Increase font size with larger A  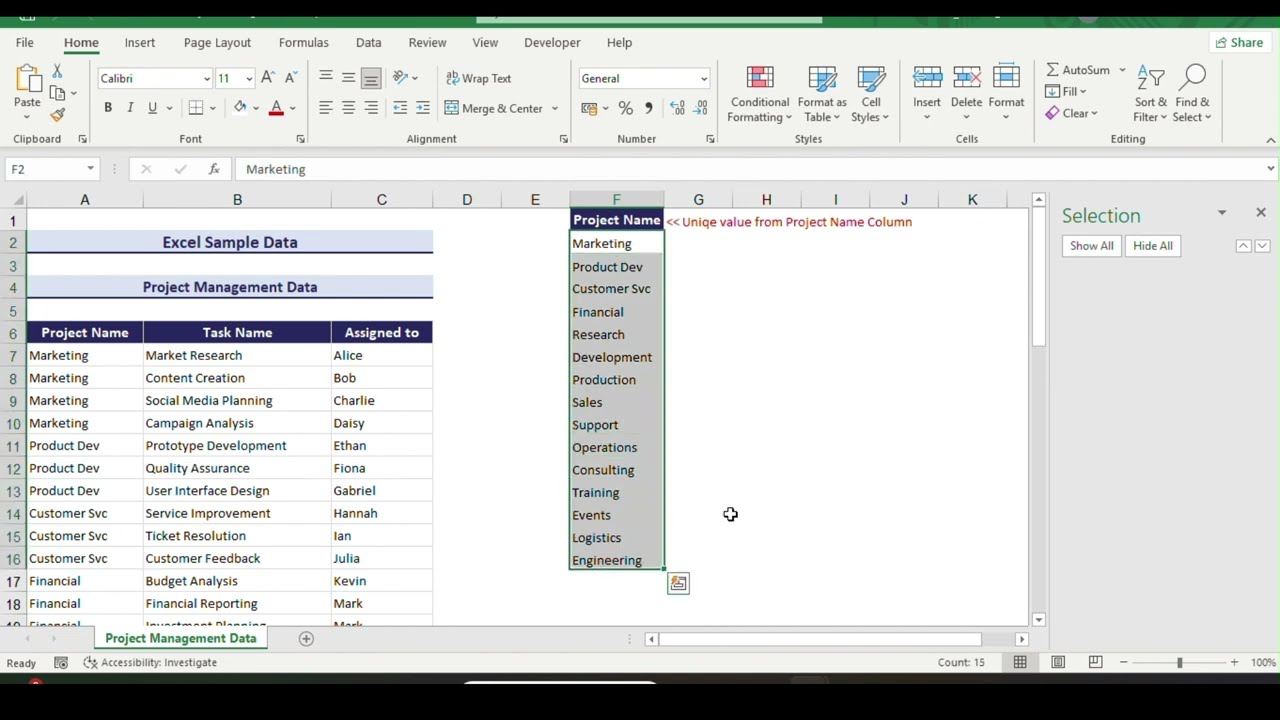click(267, 78)
